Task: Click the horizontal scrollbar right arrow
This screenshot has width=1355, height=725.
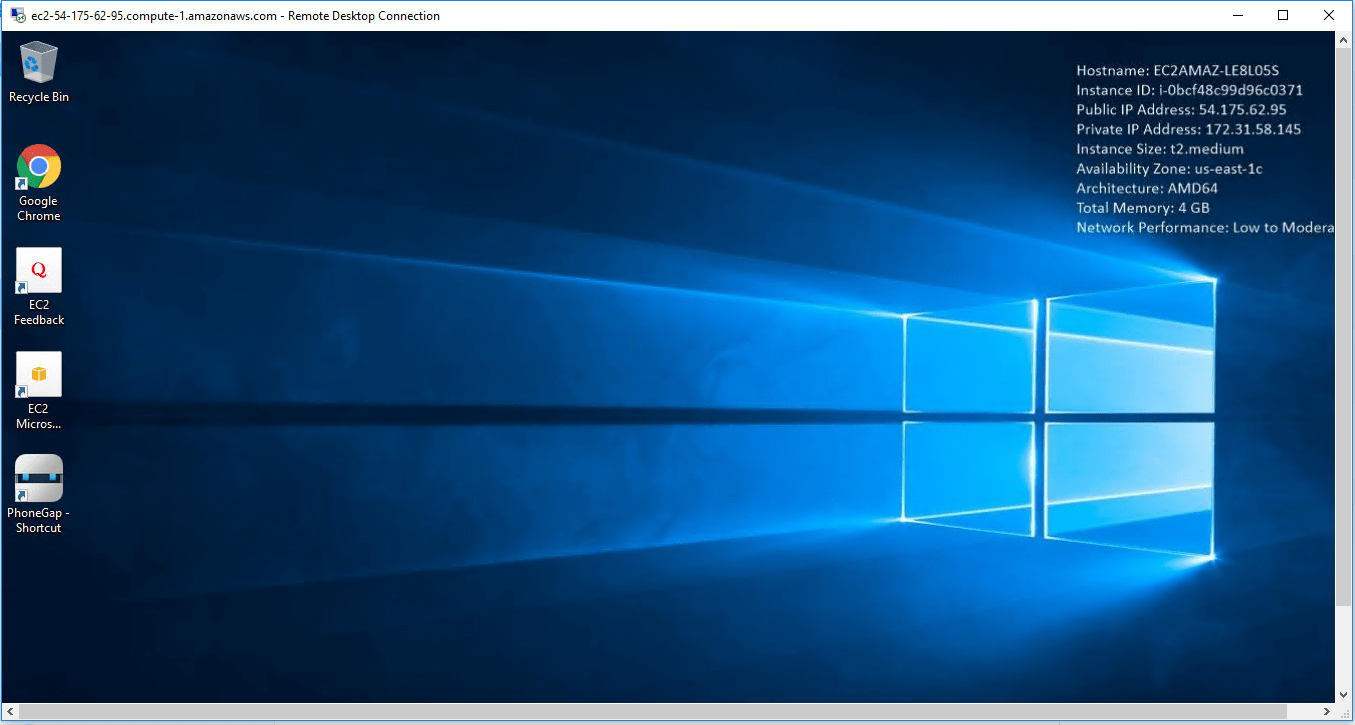Action: click(x=1326, y=712)
